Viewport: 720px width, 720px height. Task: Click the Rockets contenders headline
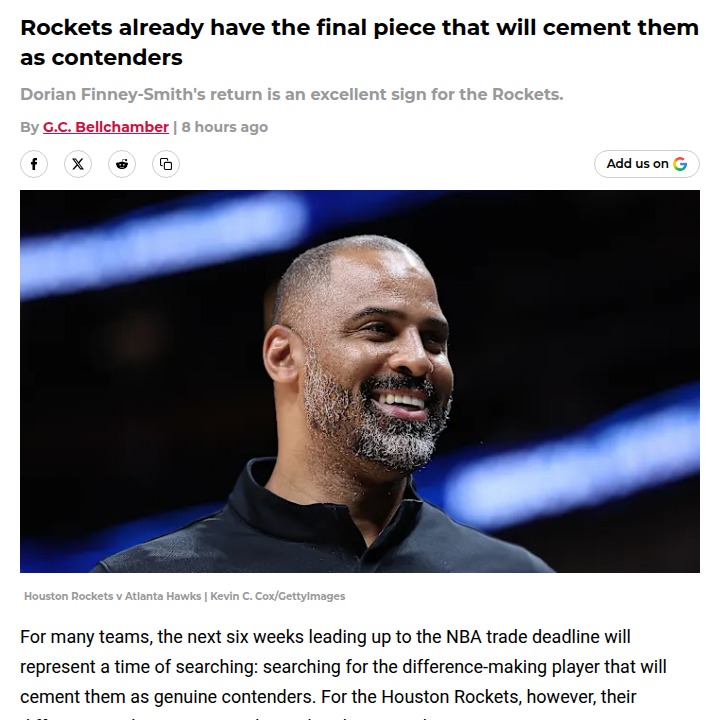pos(360,42)
